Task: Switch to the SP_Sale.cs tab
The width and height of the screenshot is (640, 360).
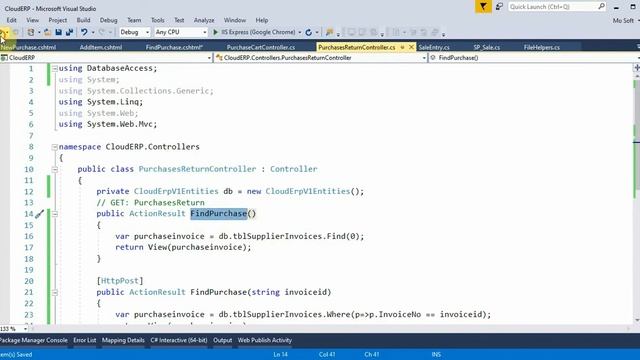Action: tap(487, 47)
